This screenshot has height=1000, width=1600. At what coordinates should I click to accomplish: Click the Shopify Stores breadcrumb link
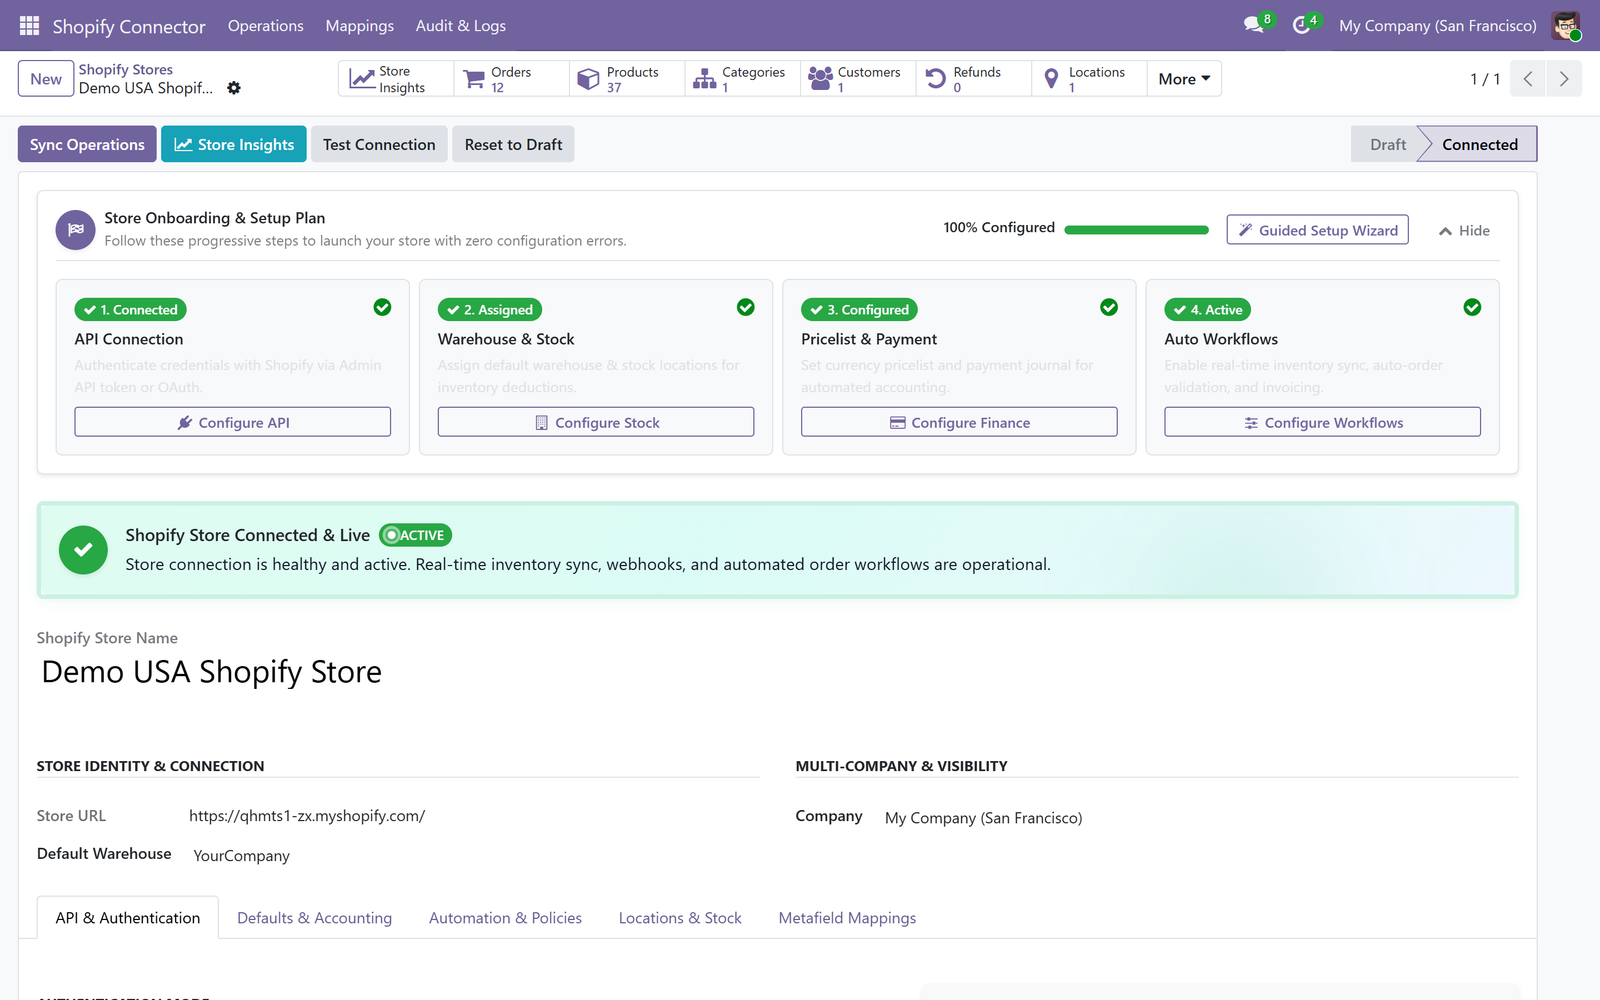[125, 69]
